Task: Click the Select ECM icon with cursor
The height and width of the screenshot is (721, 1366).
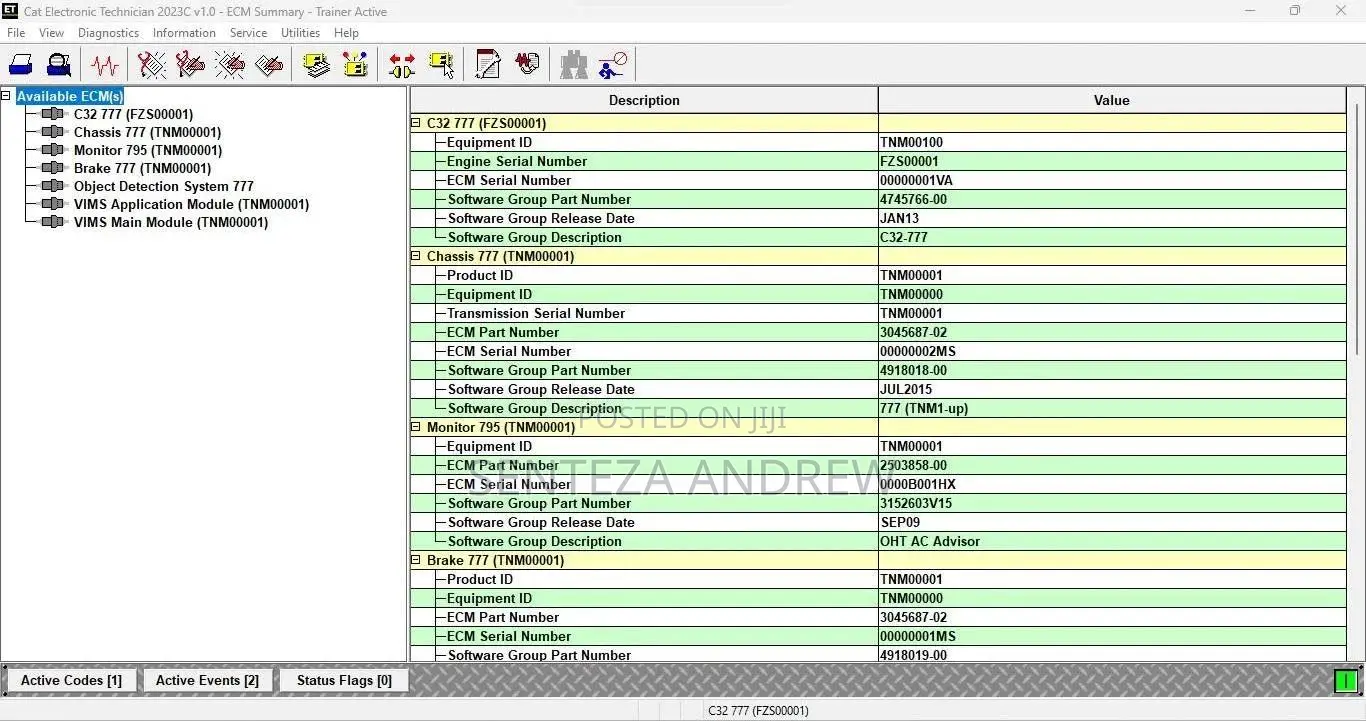Action: (441, 65)
